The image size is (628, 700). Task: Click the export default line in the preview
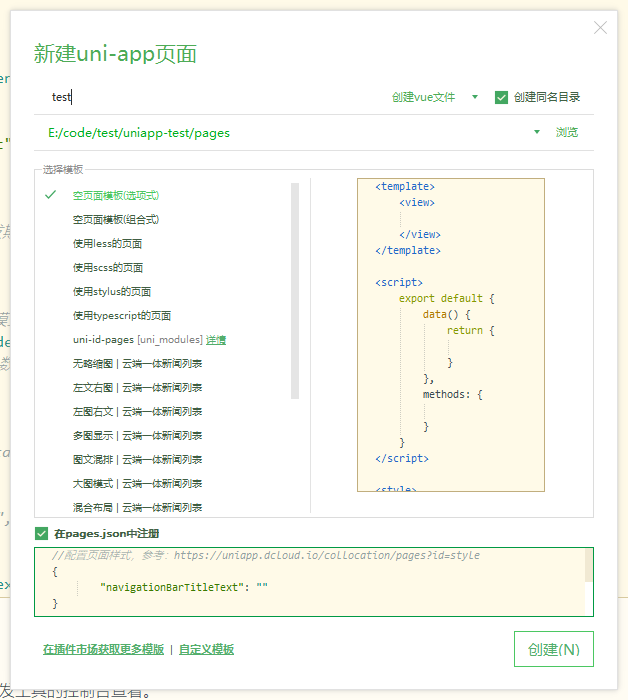(447, 299)
